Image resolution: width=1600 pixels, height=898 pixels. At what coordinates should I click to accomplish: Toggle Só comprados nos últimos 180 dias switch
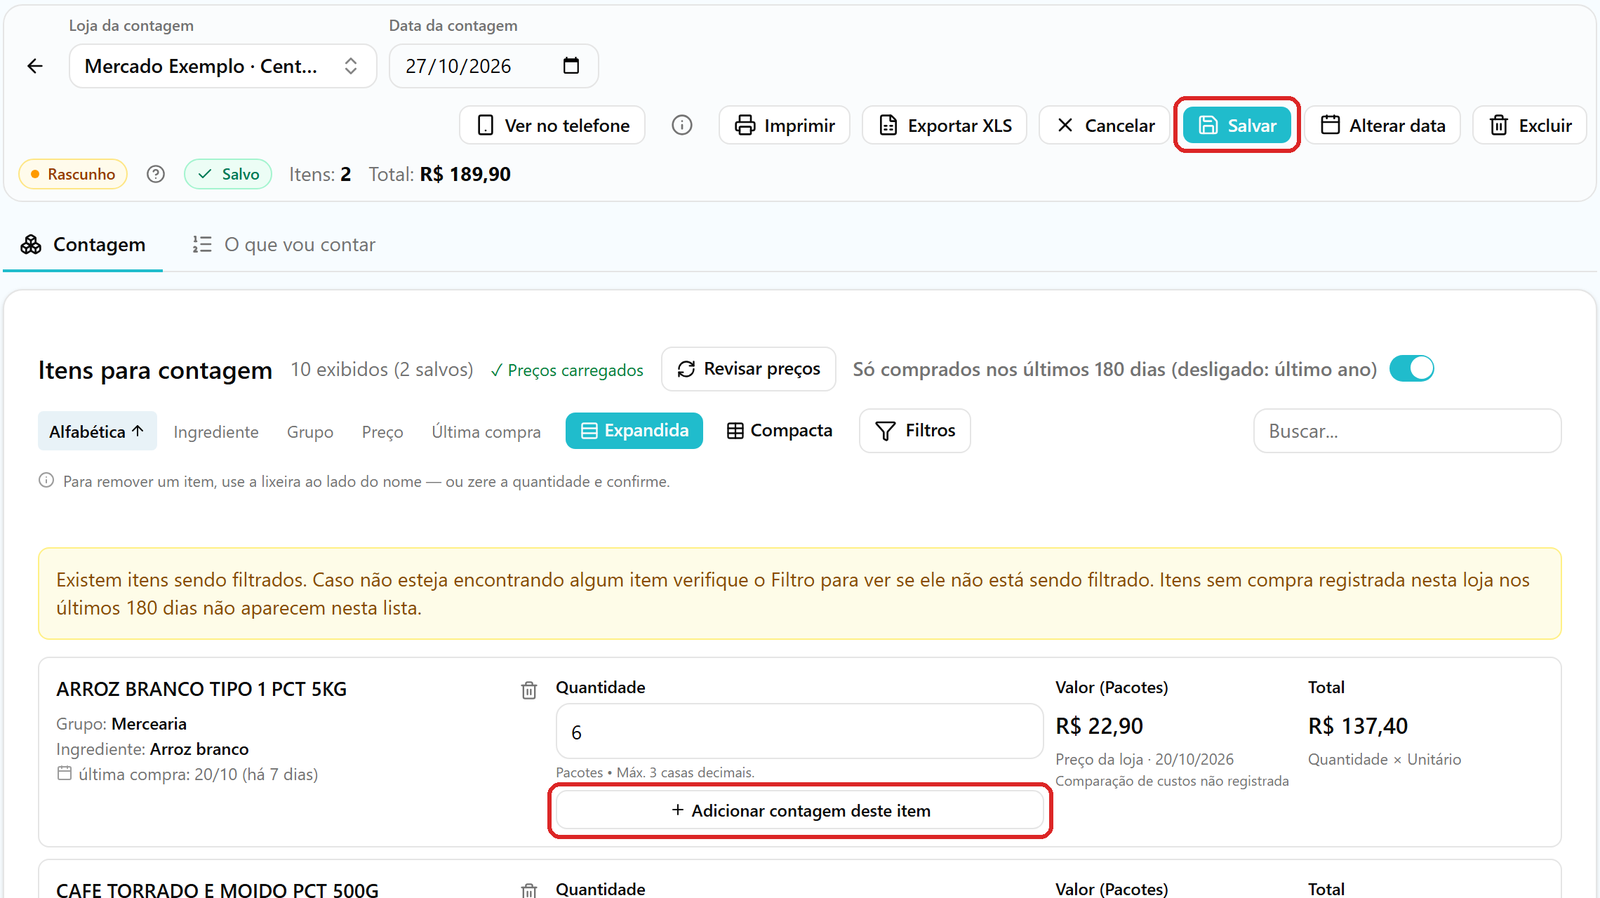point(1412,369)
